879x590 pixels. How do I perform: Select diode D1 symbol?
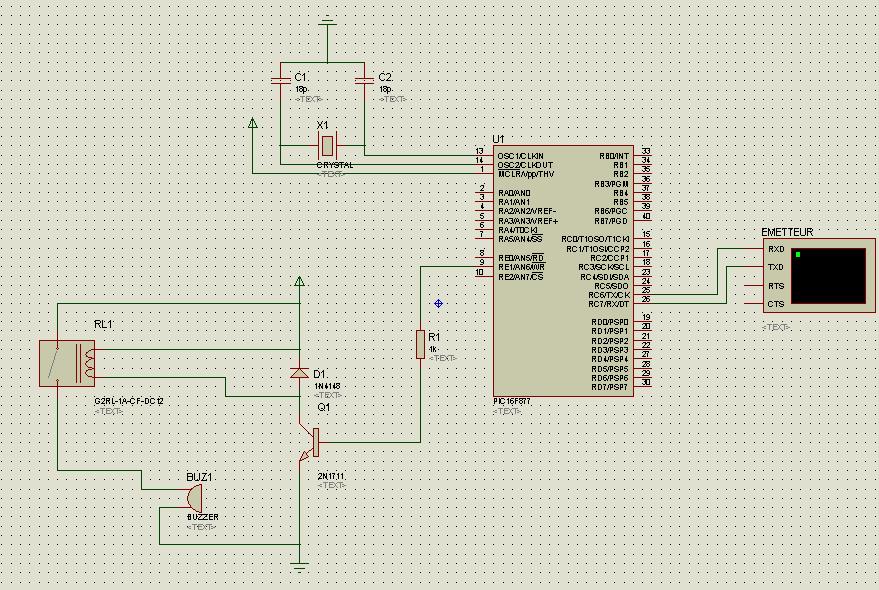299,373
